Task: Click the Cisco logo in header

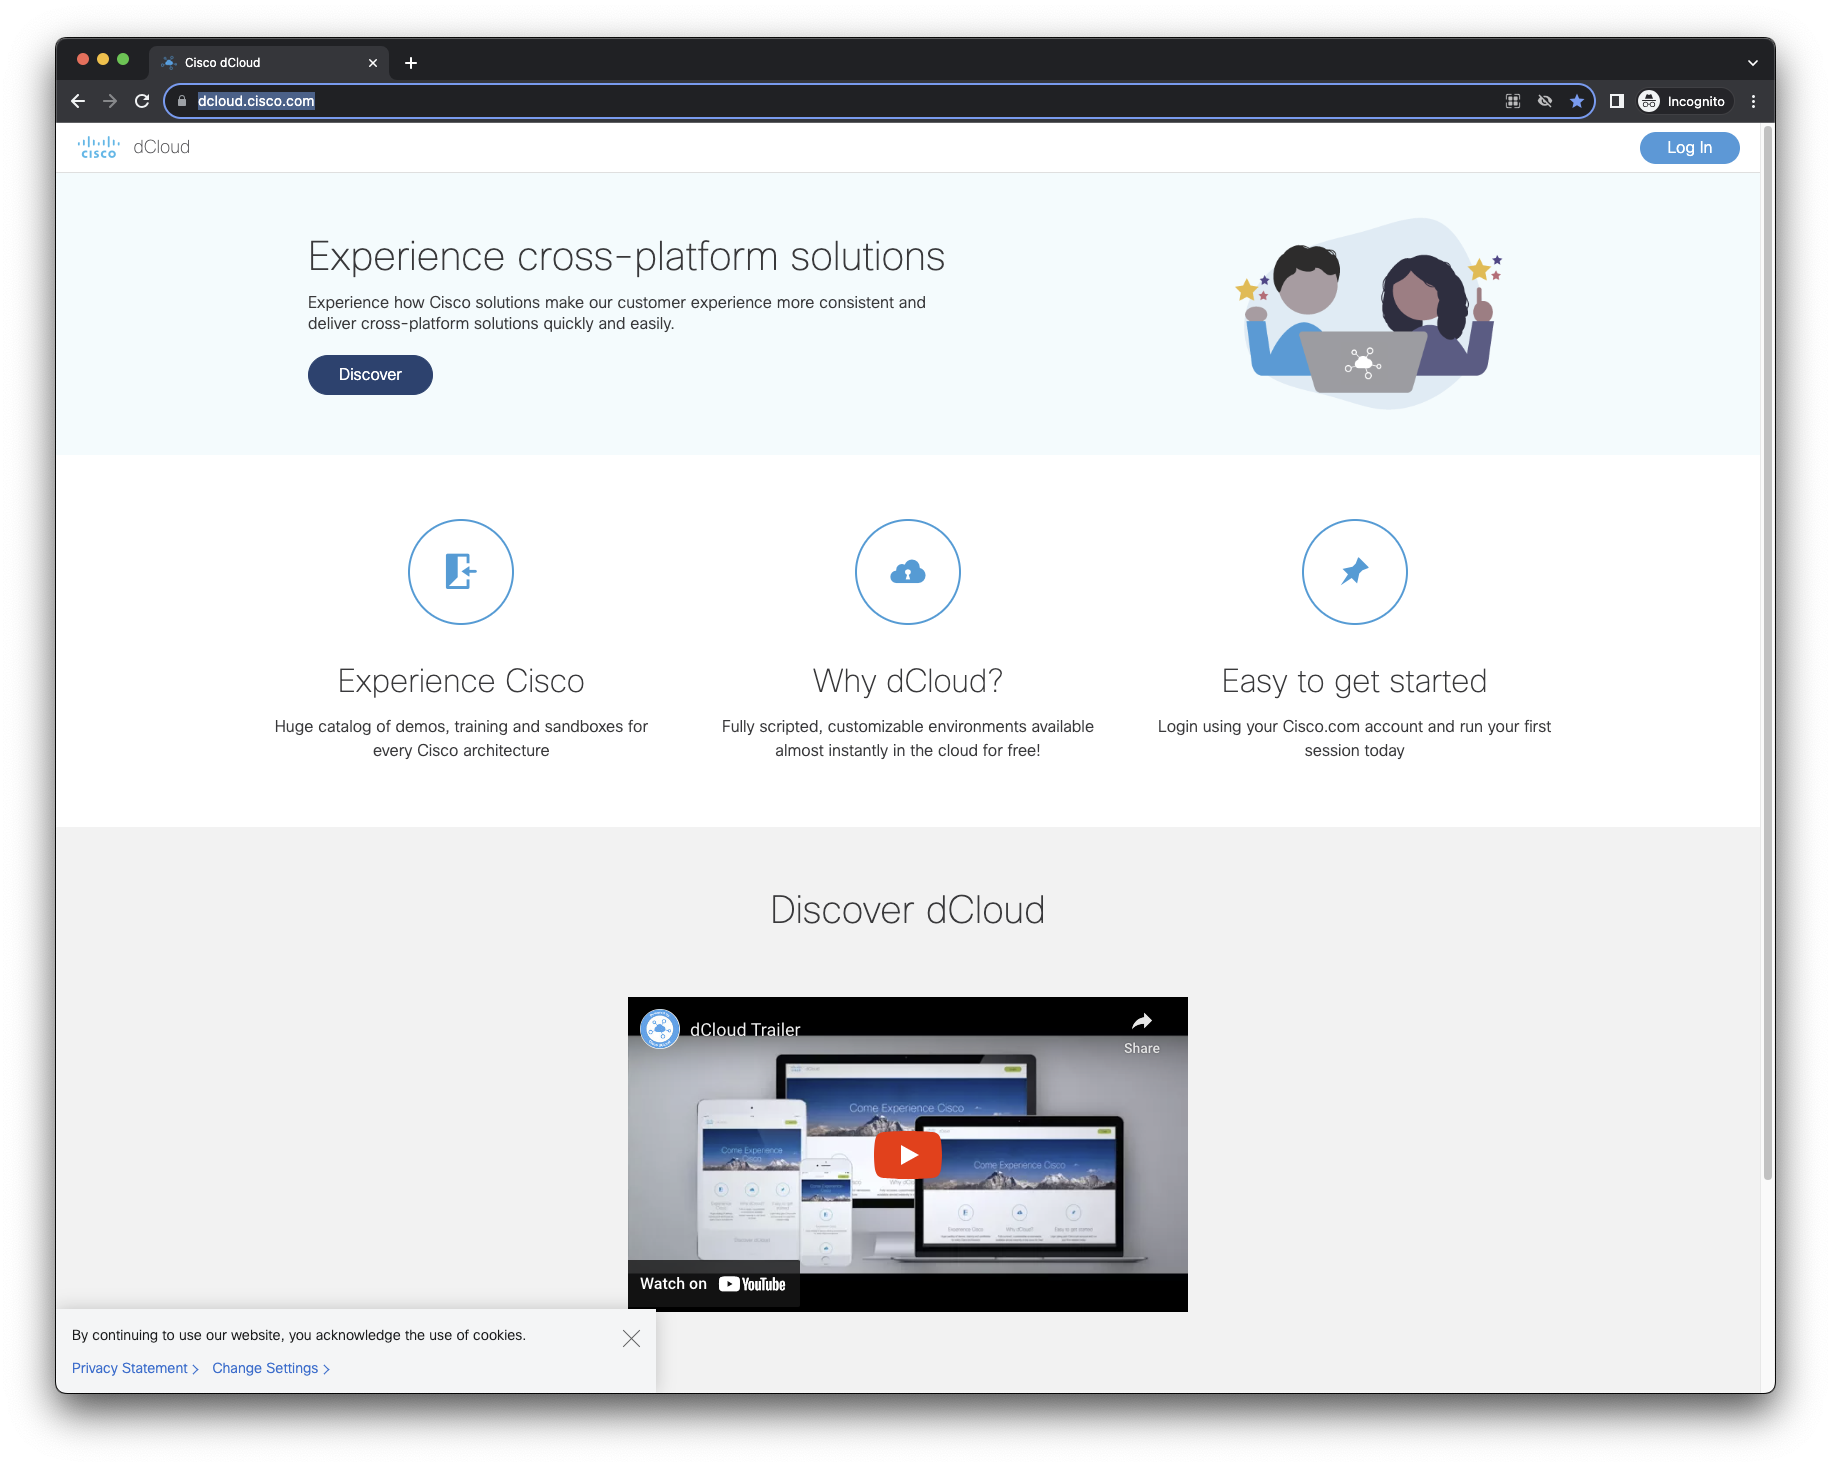Action: click(99, 147)
